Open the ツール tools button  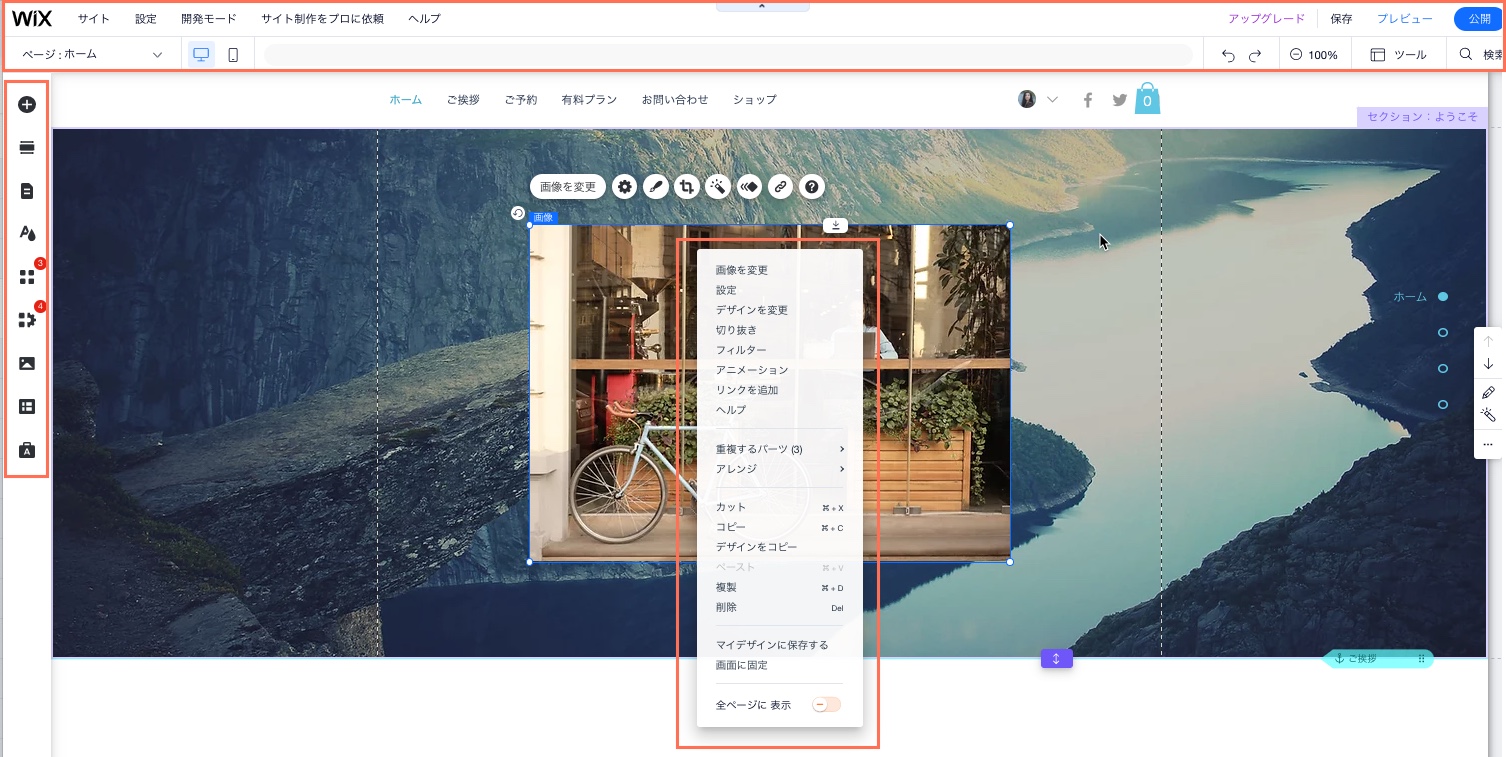click(x=1399, y=55)
